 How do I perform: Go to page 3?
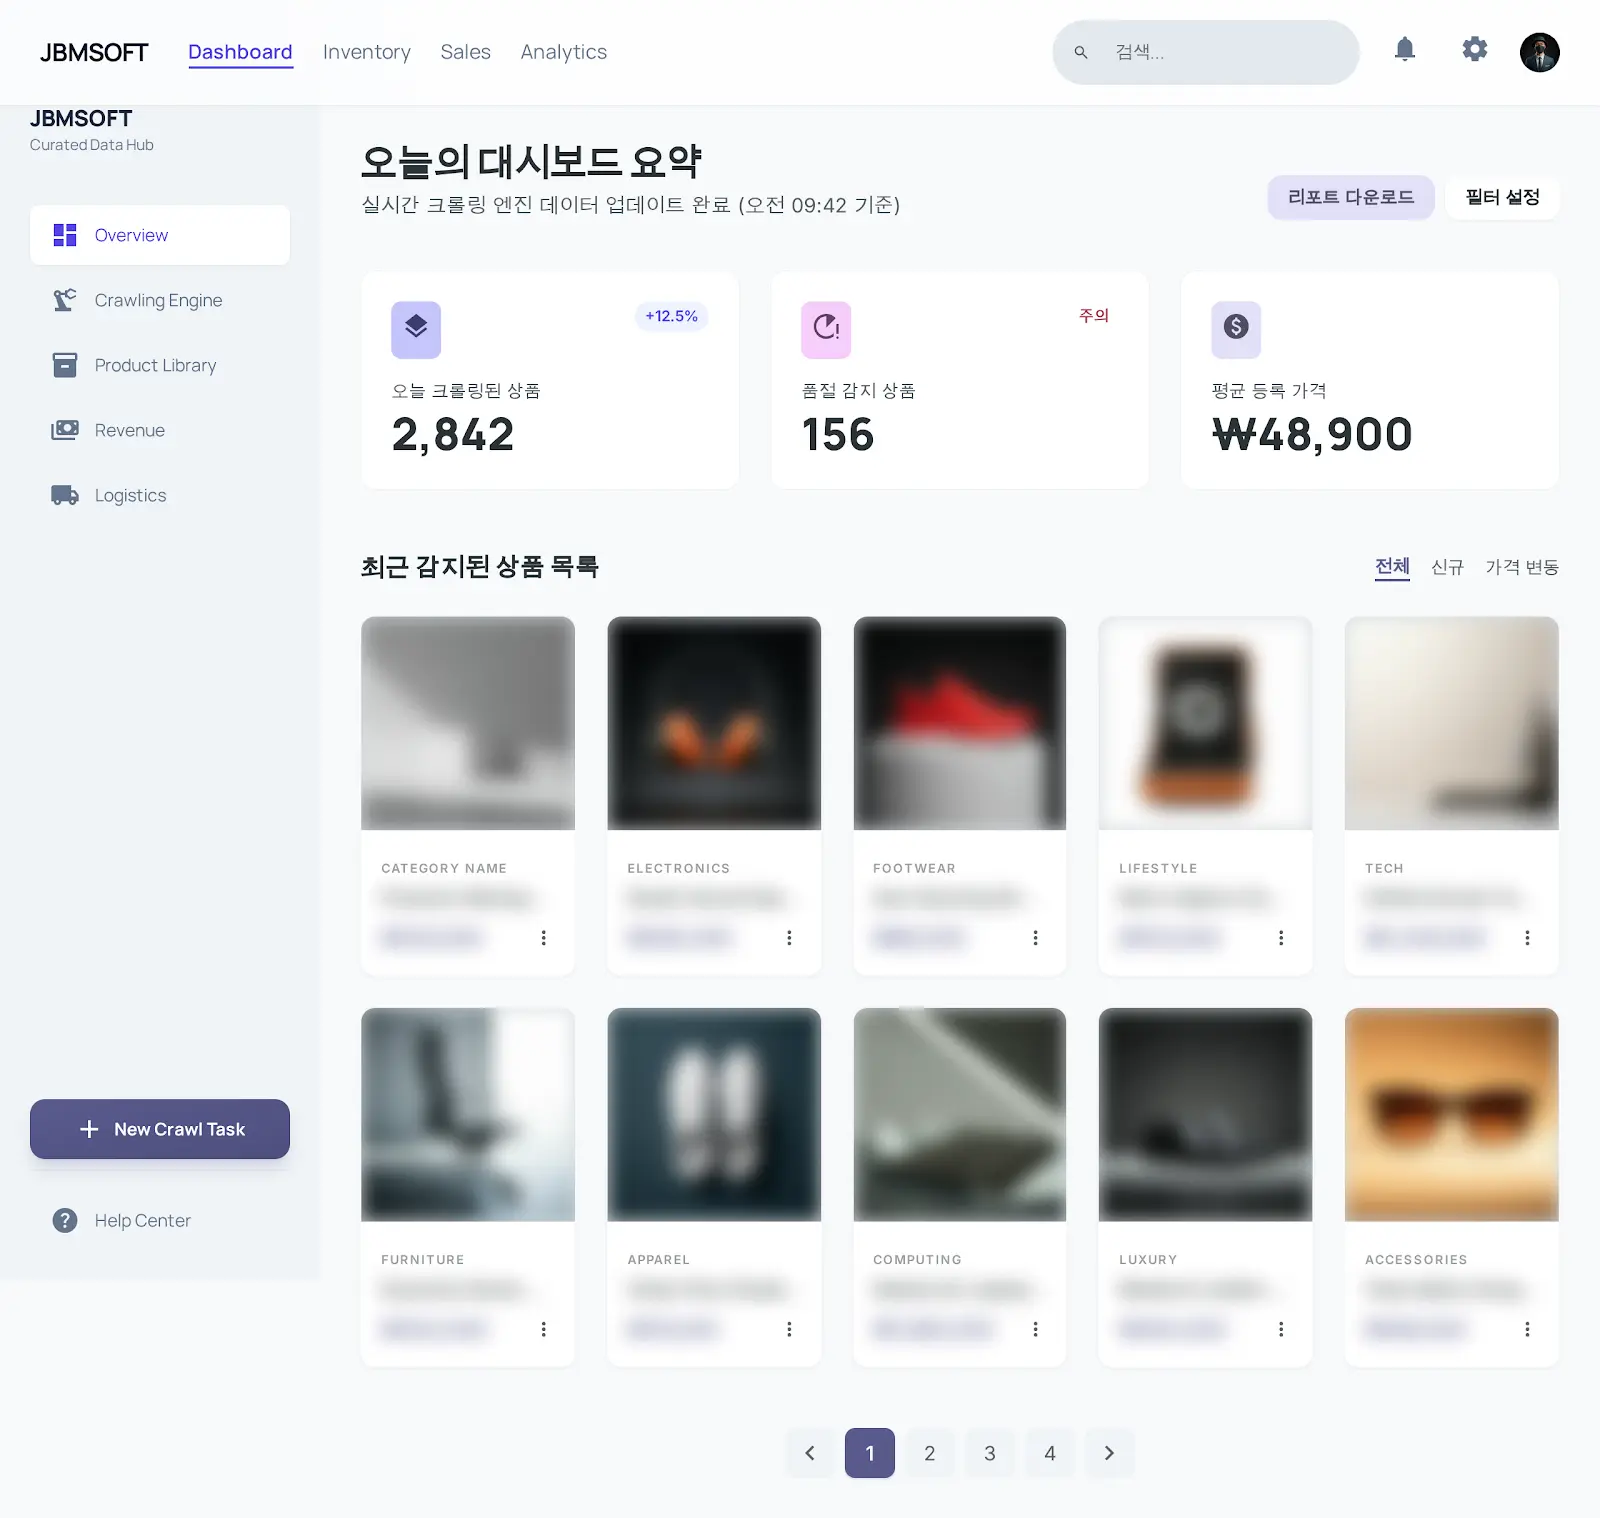(x=990, y=1453)
